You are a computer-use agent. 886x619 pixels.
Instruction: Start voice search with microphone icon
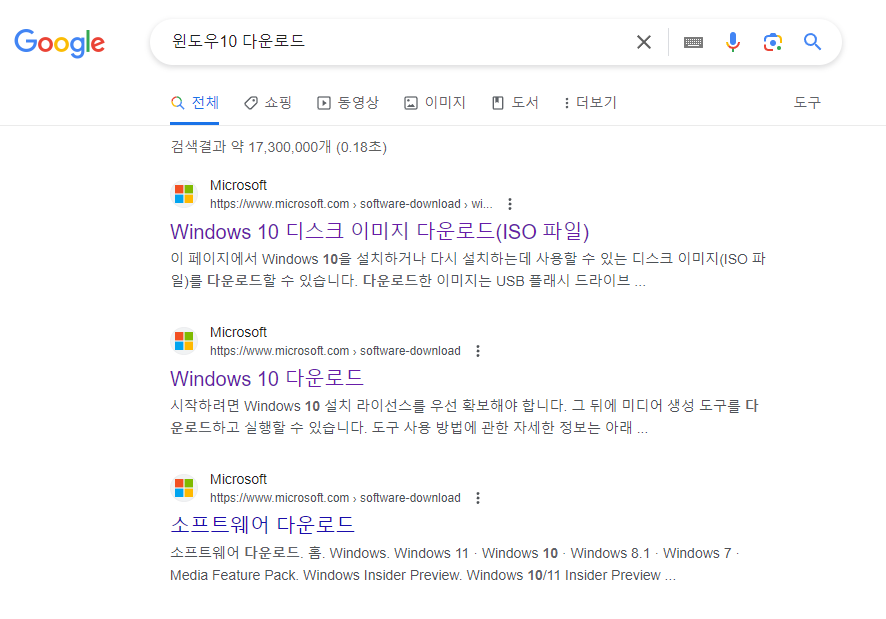pos(733,42)
